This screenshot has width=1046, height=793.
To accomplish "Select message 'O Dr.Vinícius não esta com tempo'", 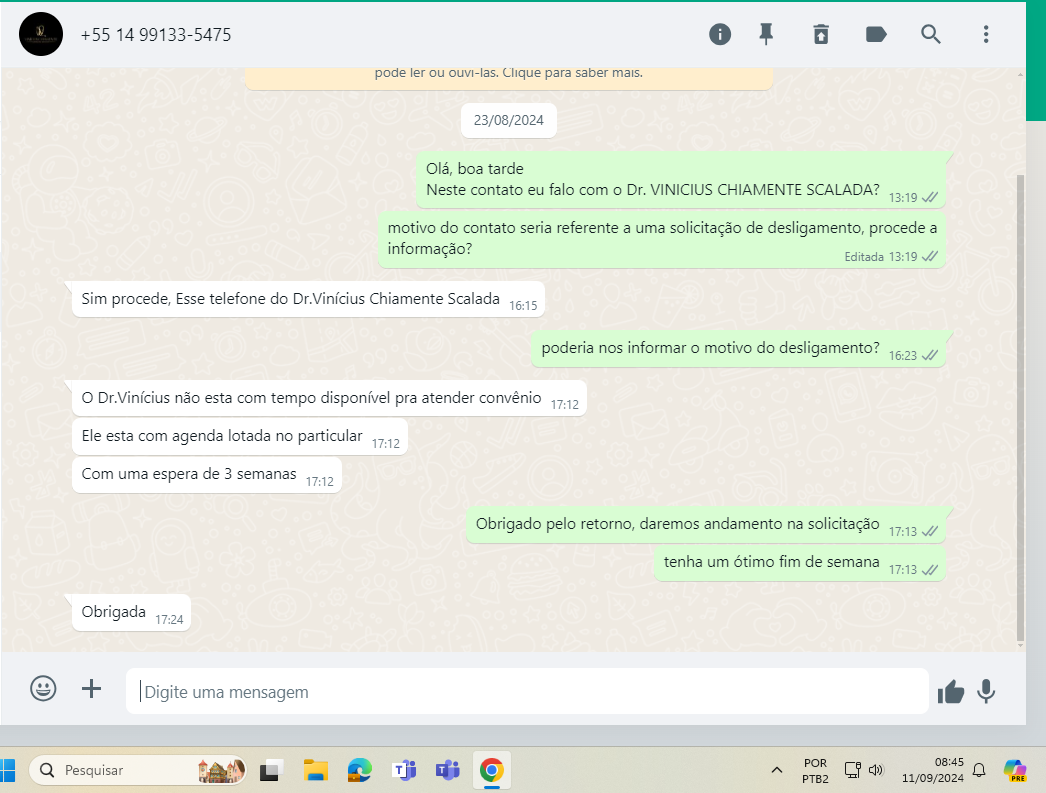I will [329, 398].
